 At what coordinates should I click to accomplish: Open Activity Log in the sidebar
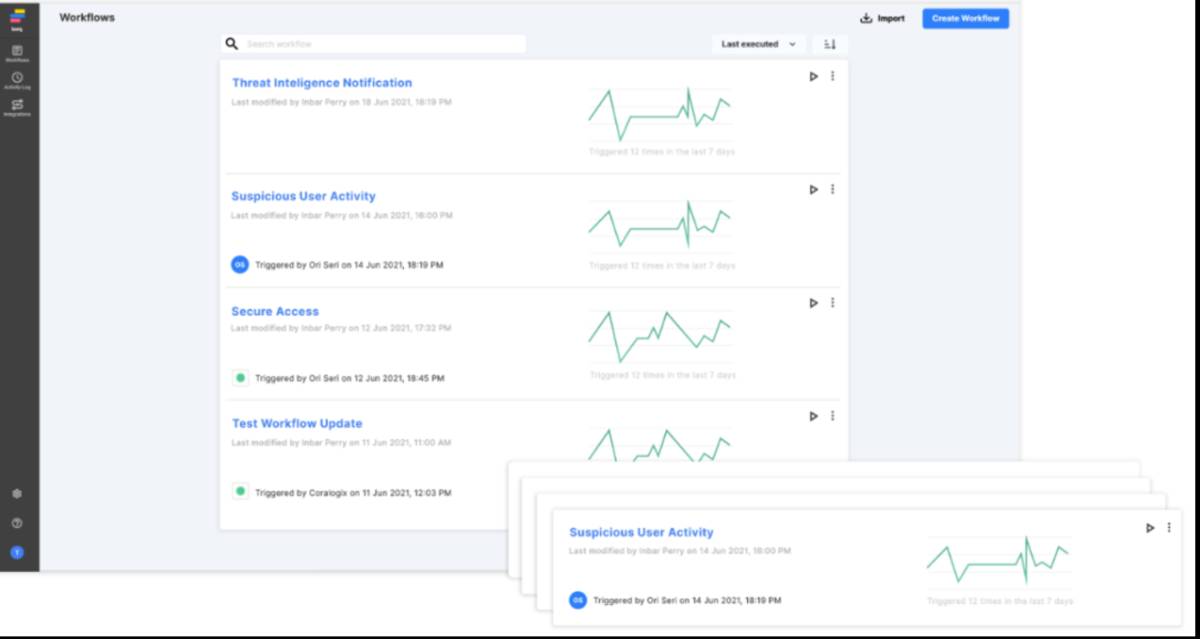[17, 79]
